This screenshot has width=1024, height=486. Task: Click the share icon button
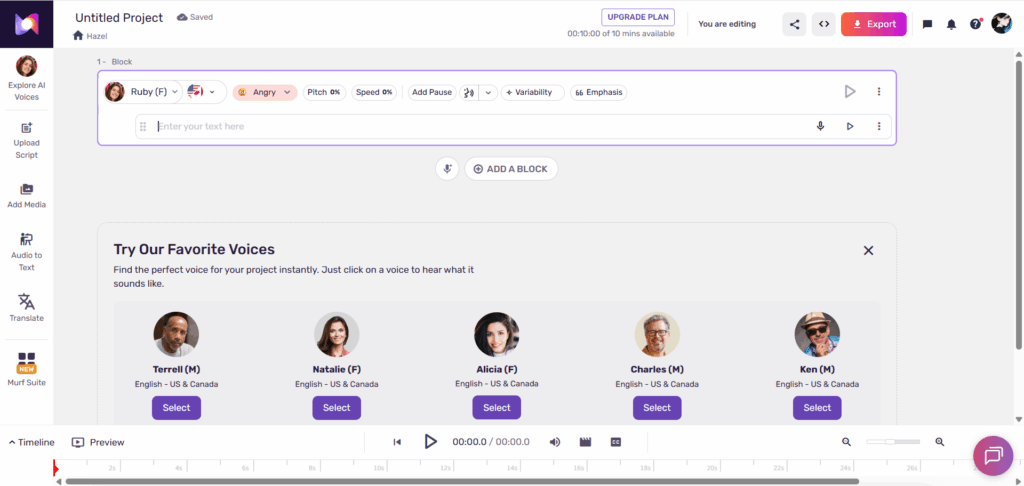tap(794, 24)
